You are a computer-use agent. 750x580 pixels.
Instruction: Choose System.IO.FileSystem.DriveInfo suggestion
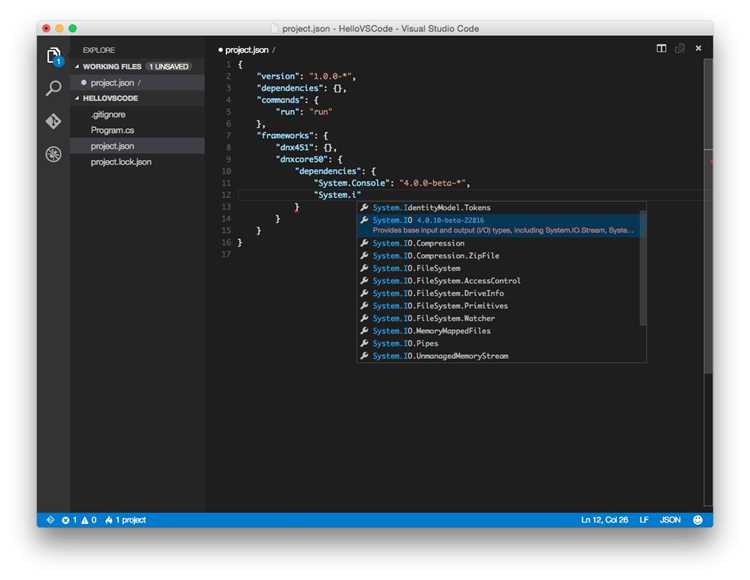(x=500, y=293)
